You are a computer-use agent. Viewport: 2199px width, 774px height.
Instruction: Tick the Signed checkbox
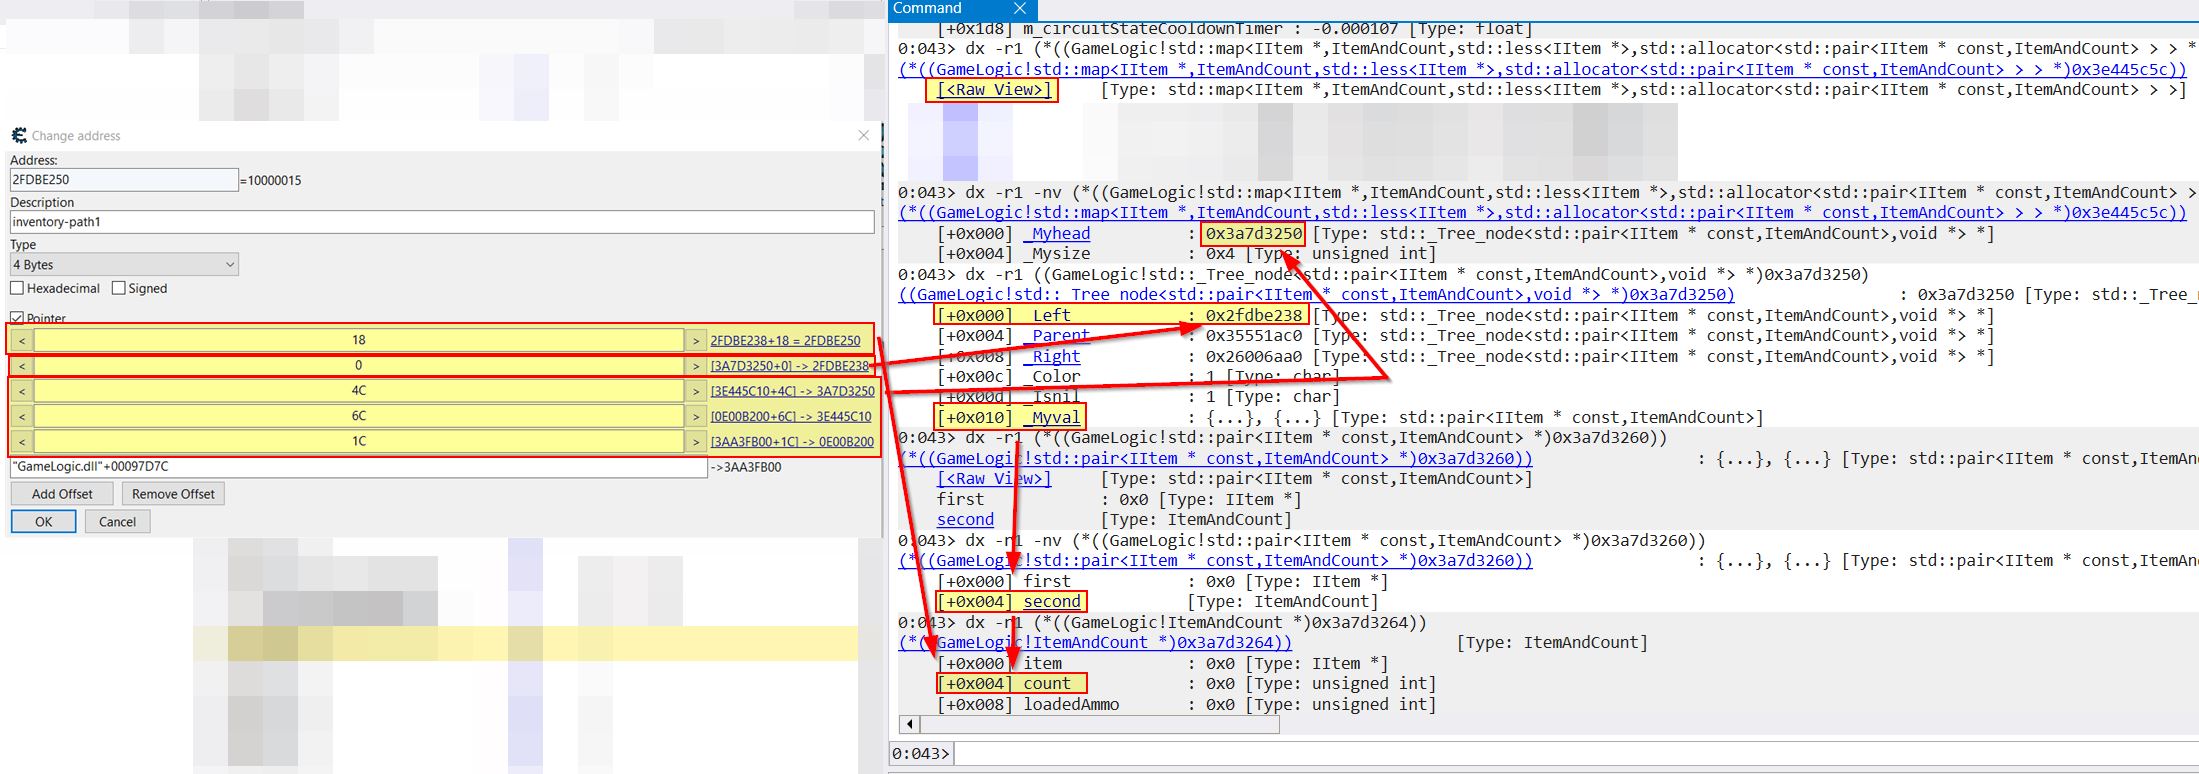coord(119,289)
